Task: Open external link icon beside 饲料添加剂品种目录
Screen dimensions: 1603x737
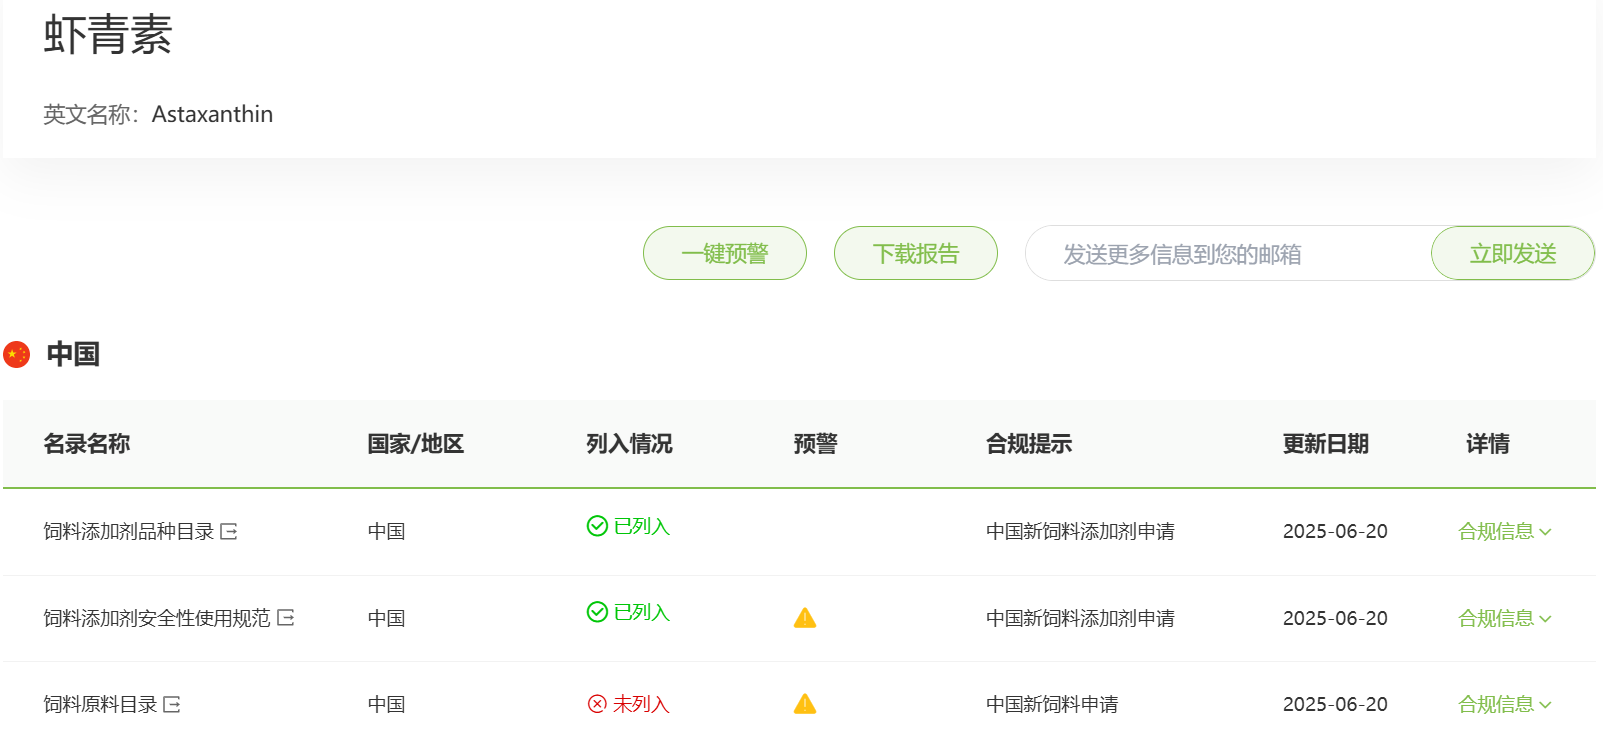Action: [229, 531]
